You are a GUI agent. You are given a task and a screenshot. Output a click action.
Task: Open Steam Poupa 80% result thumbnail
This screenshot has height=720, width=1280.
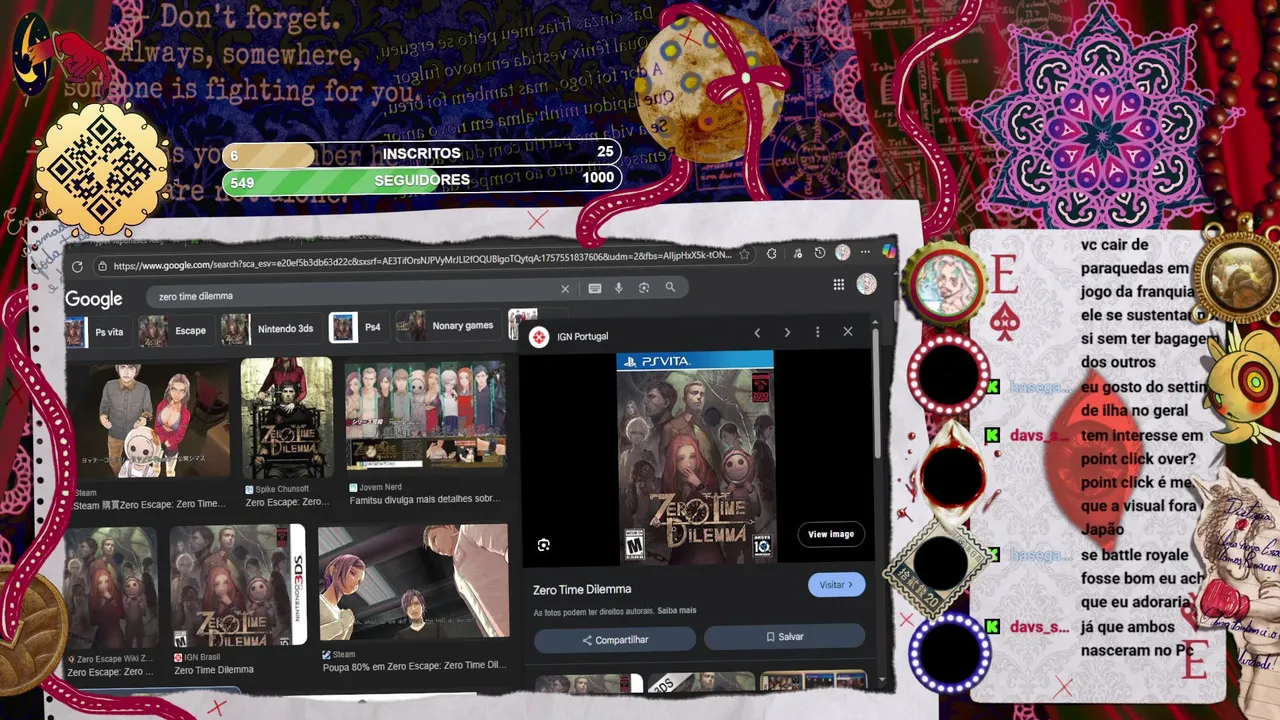(413, 584)
